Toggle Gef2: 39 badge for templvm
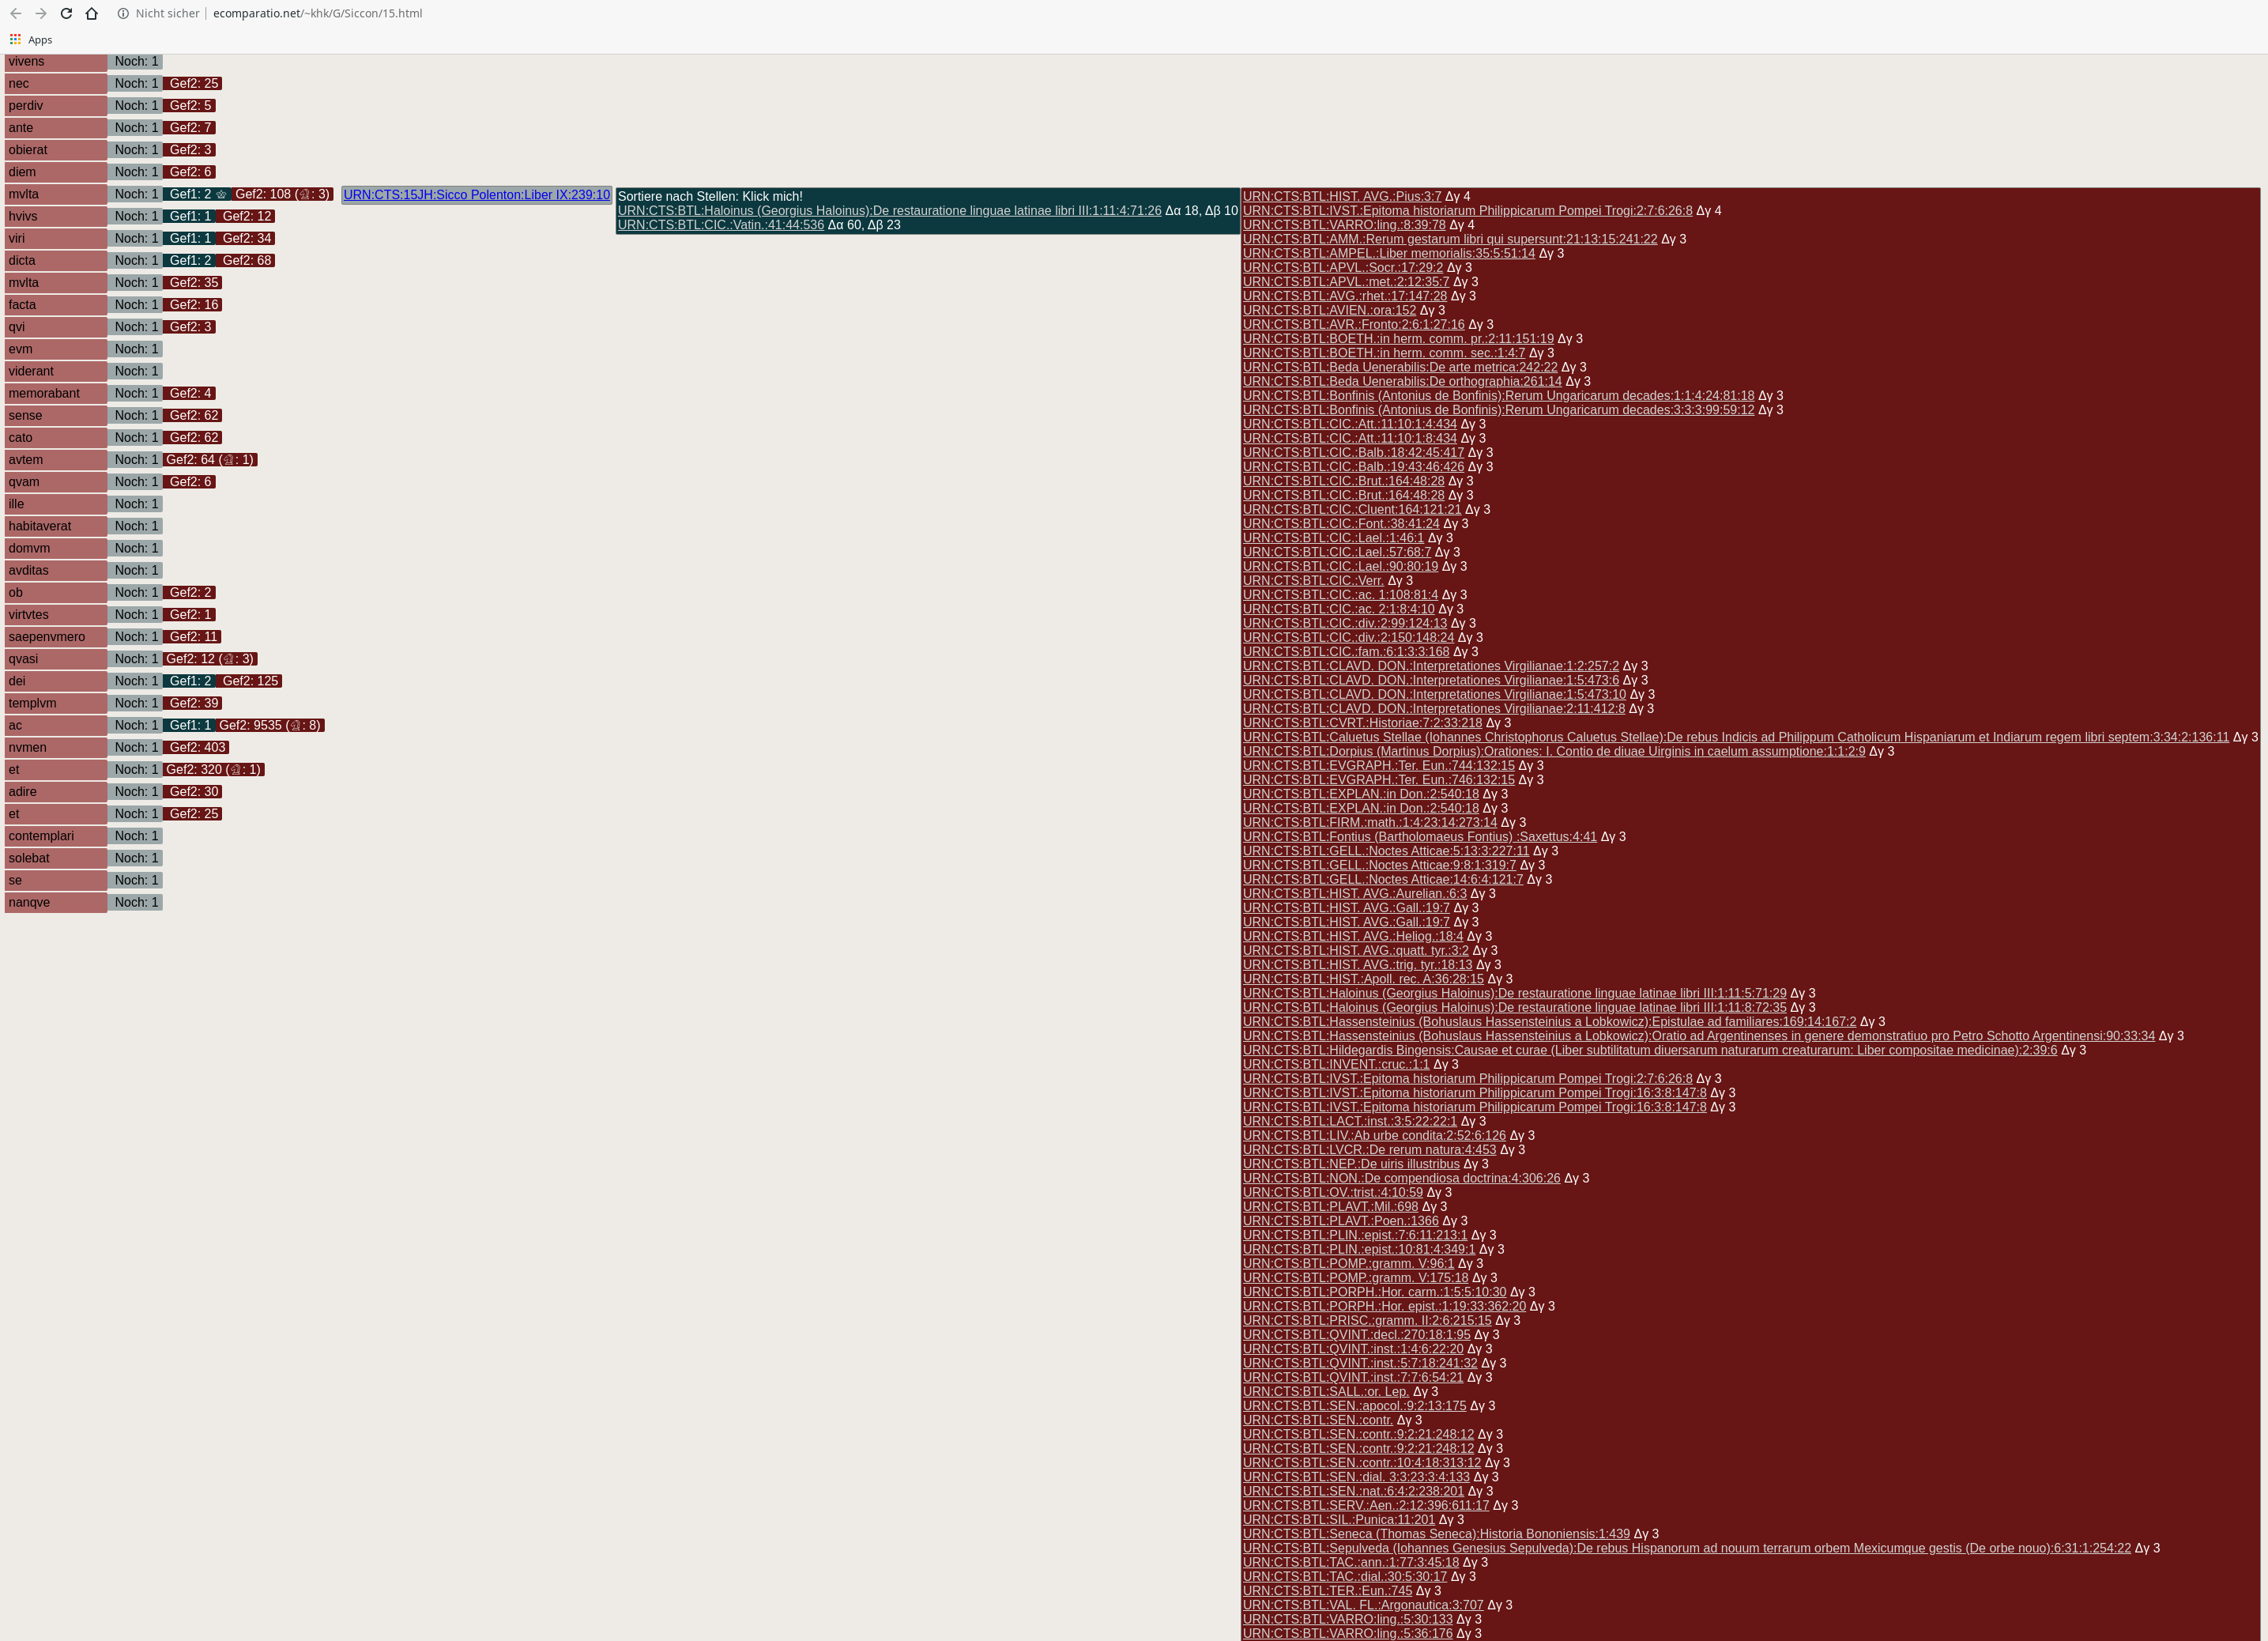The image size is (2268, 1641). pos(194,703)
